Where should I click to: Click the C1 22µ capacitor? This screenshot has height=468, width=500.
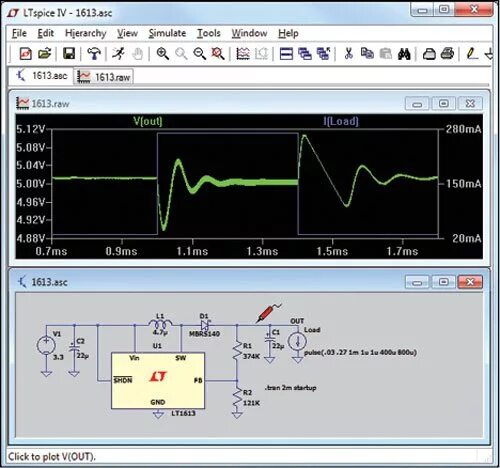(269, 340)
